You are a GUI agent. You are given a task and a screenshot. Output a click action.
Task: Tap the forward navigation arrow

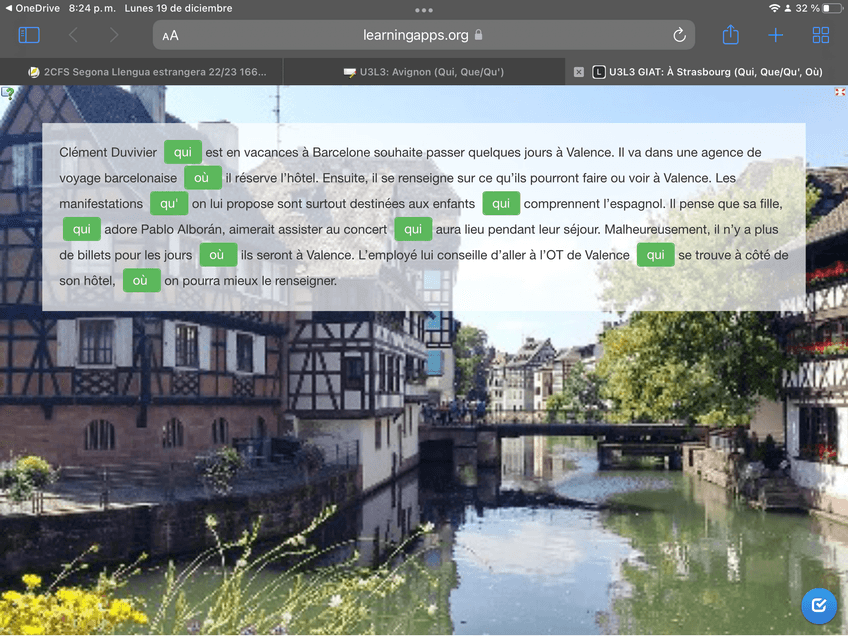tap(114, 35)
